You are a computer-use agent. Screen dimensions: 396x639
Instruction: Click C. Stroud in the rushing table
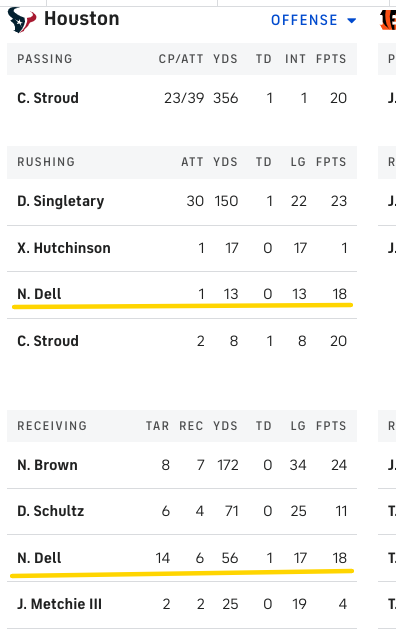pyautogui.click(x=48, y=341)
